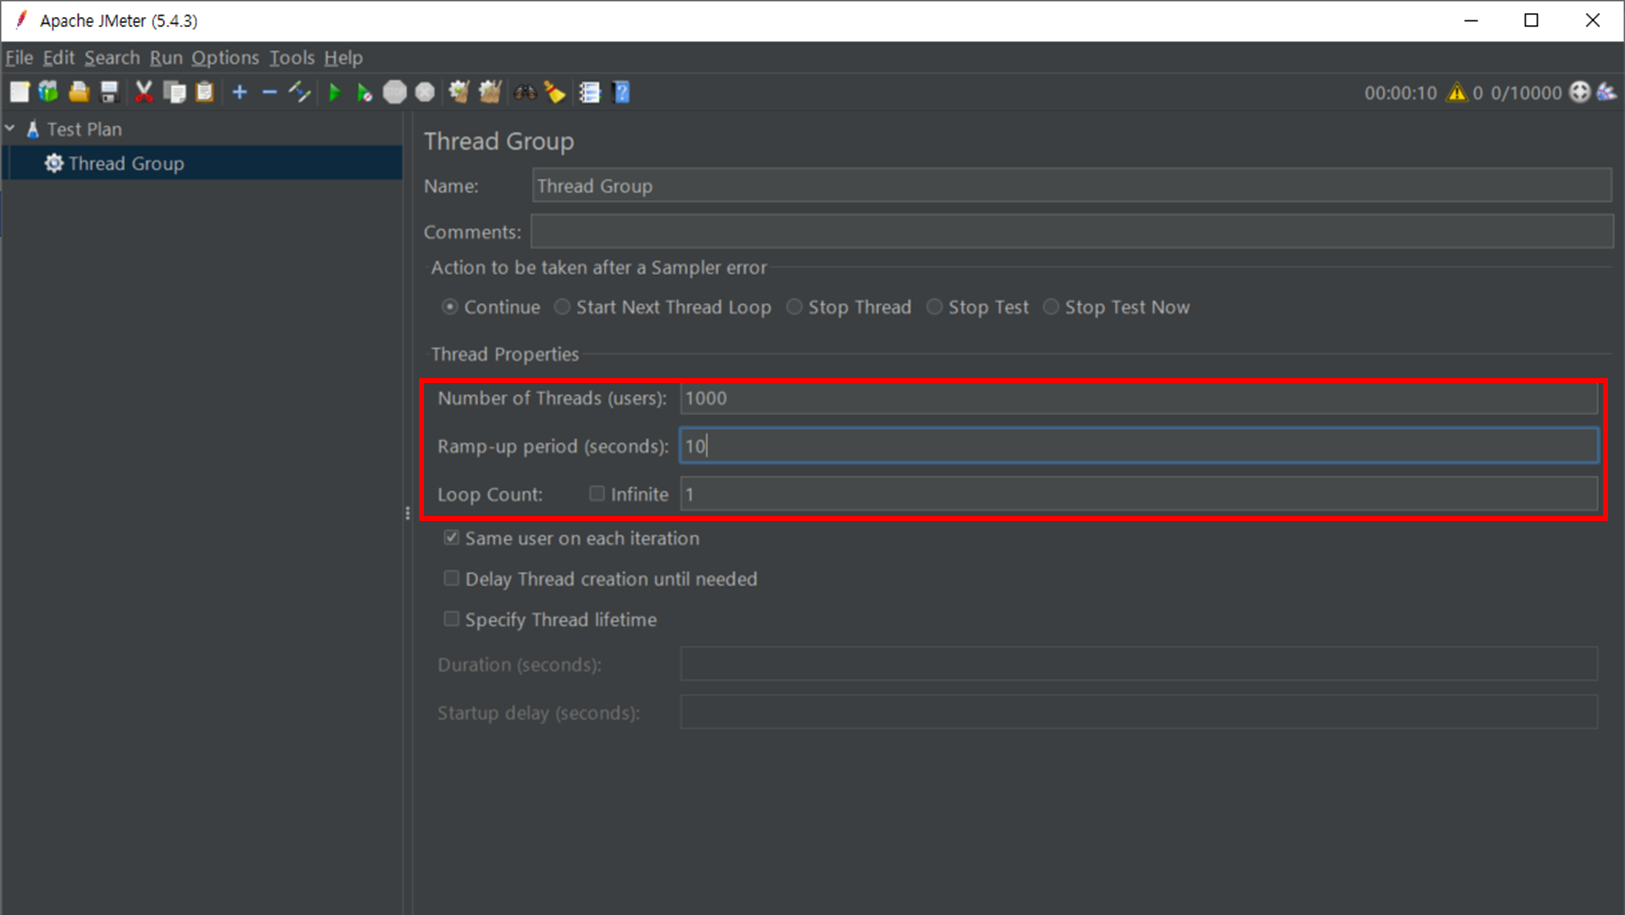Click the Thread Properties section label
This screenshot has width=1625, height=915.
pyautogui.click(x=505, y=354)
